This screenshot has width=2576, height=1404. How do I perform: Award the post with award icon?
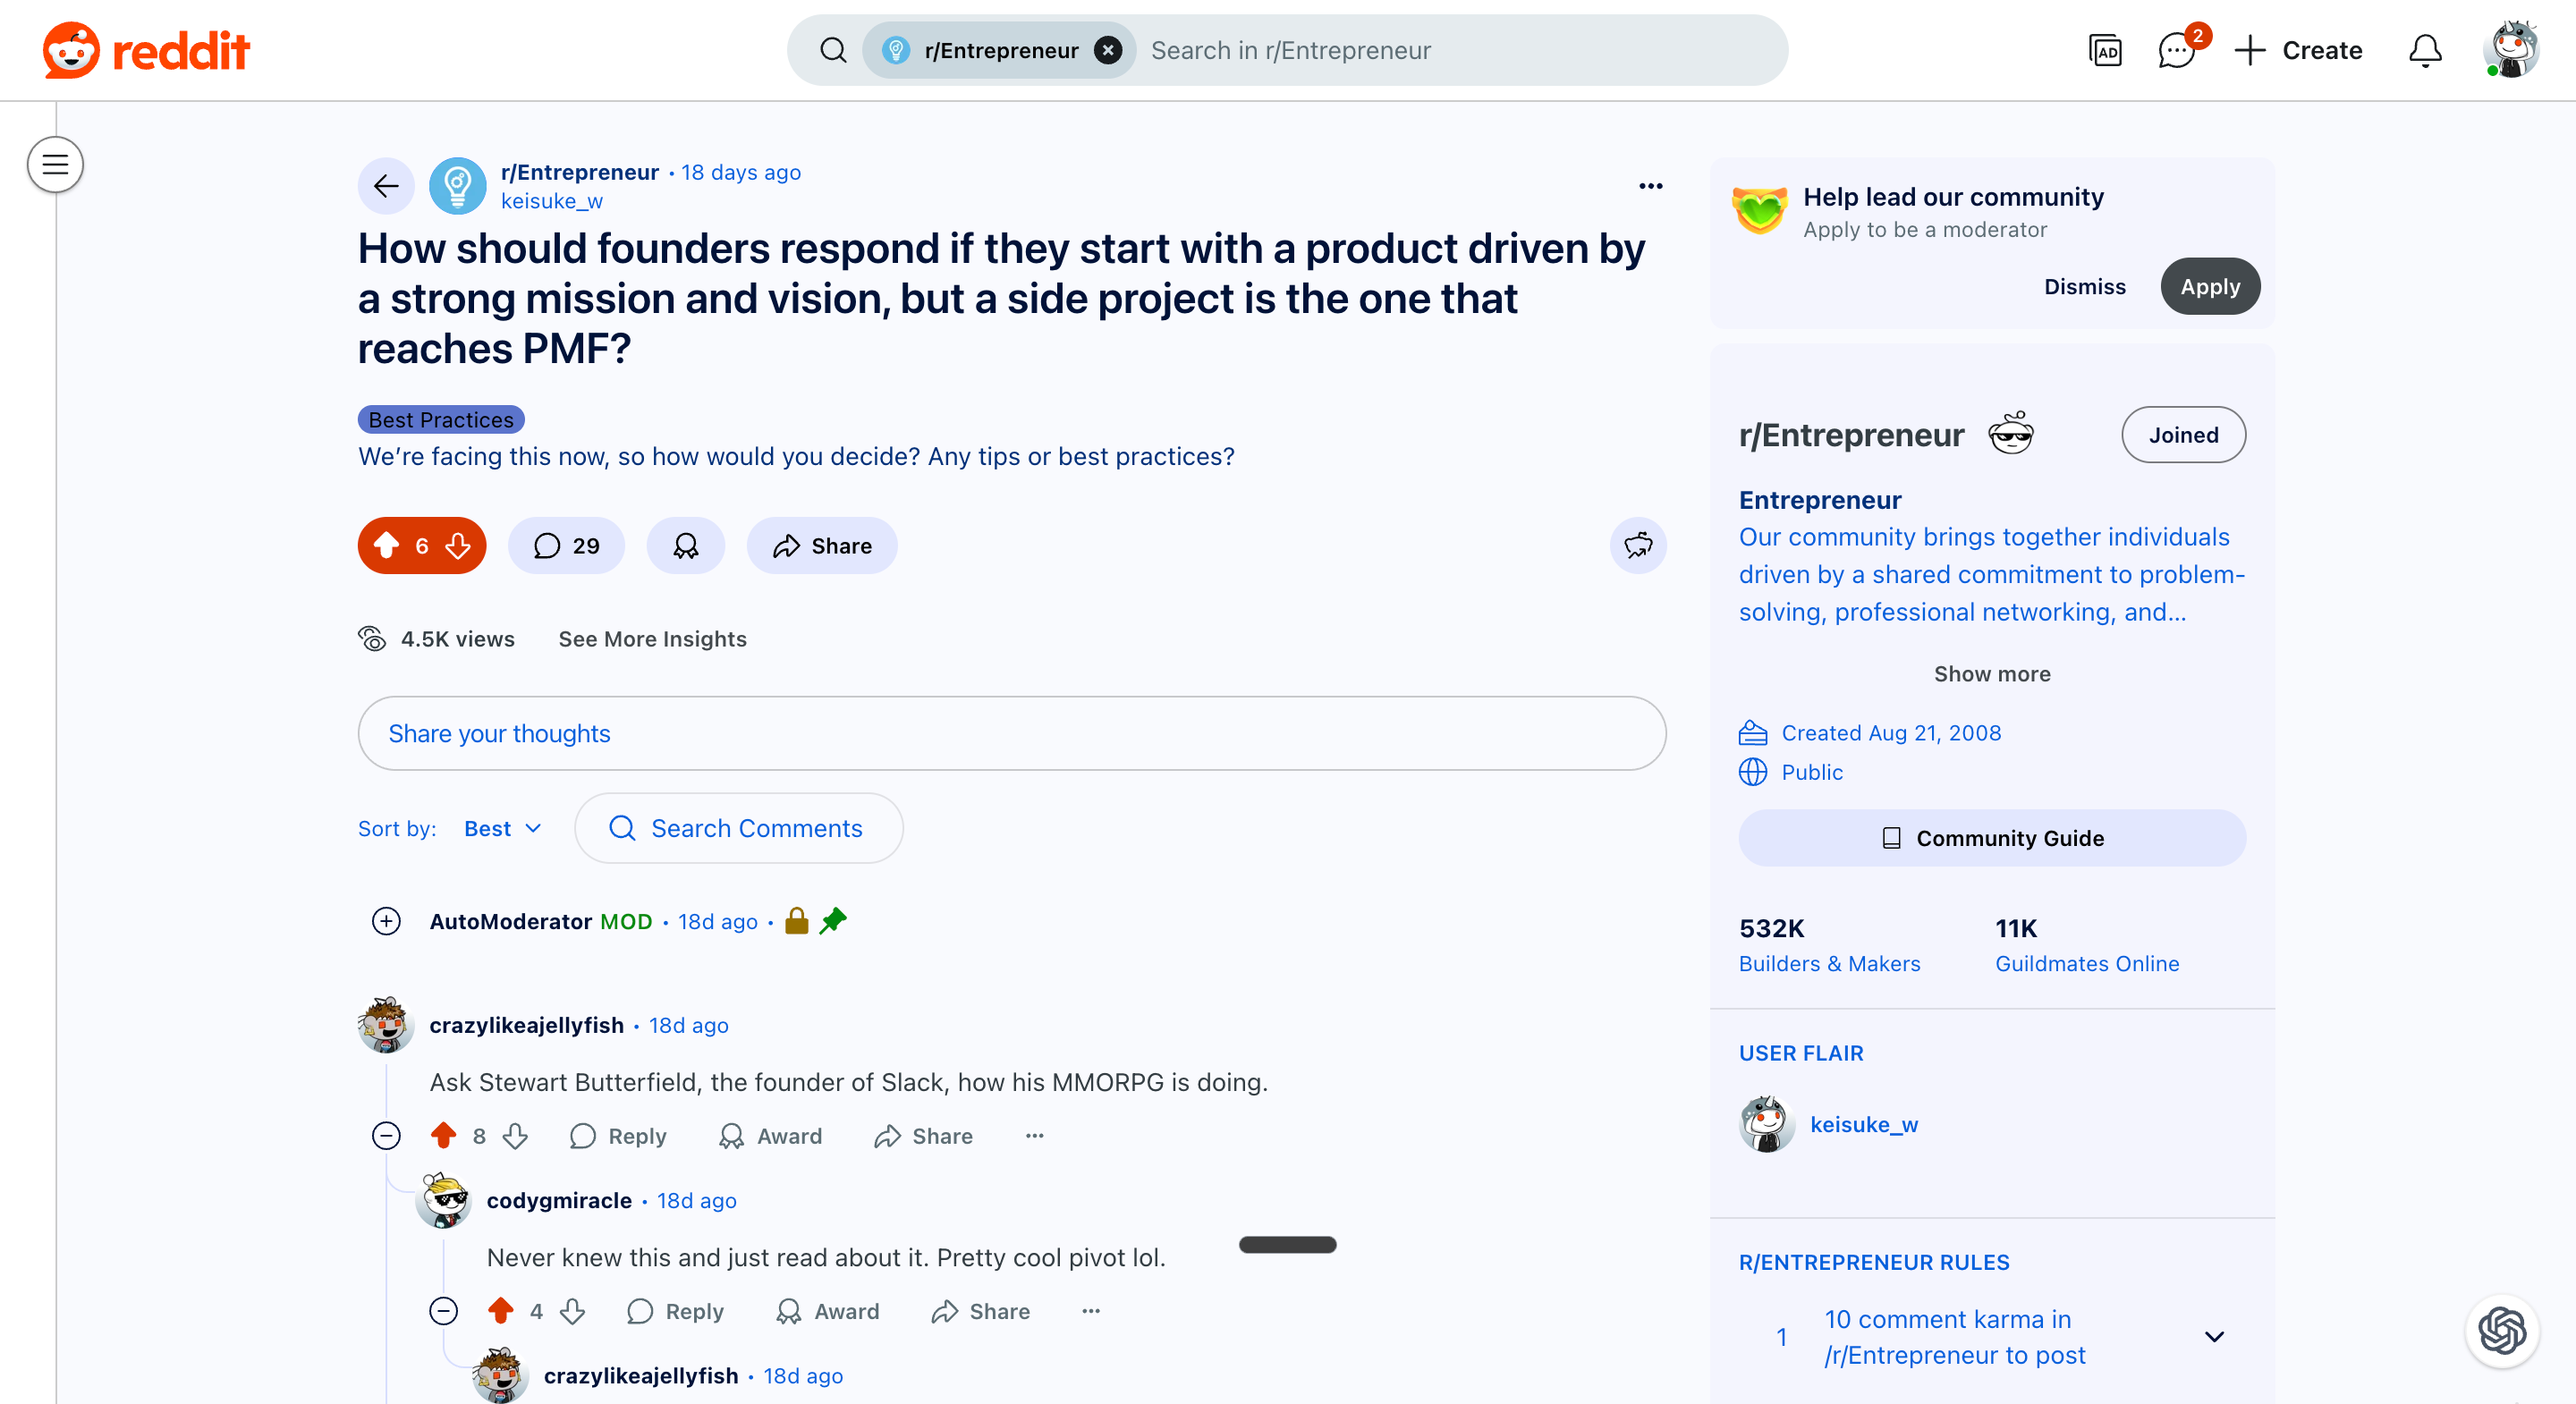pyautogui.click(x=685, y=546)
